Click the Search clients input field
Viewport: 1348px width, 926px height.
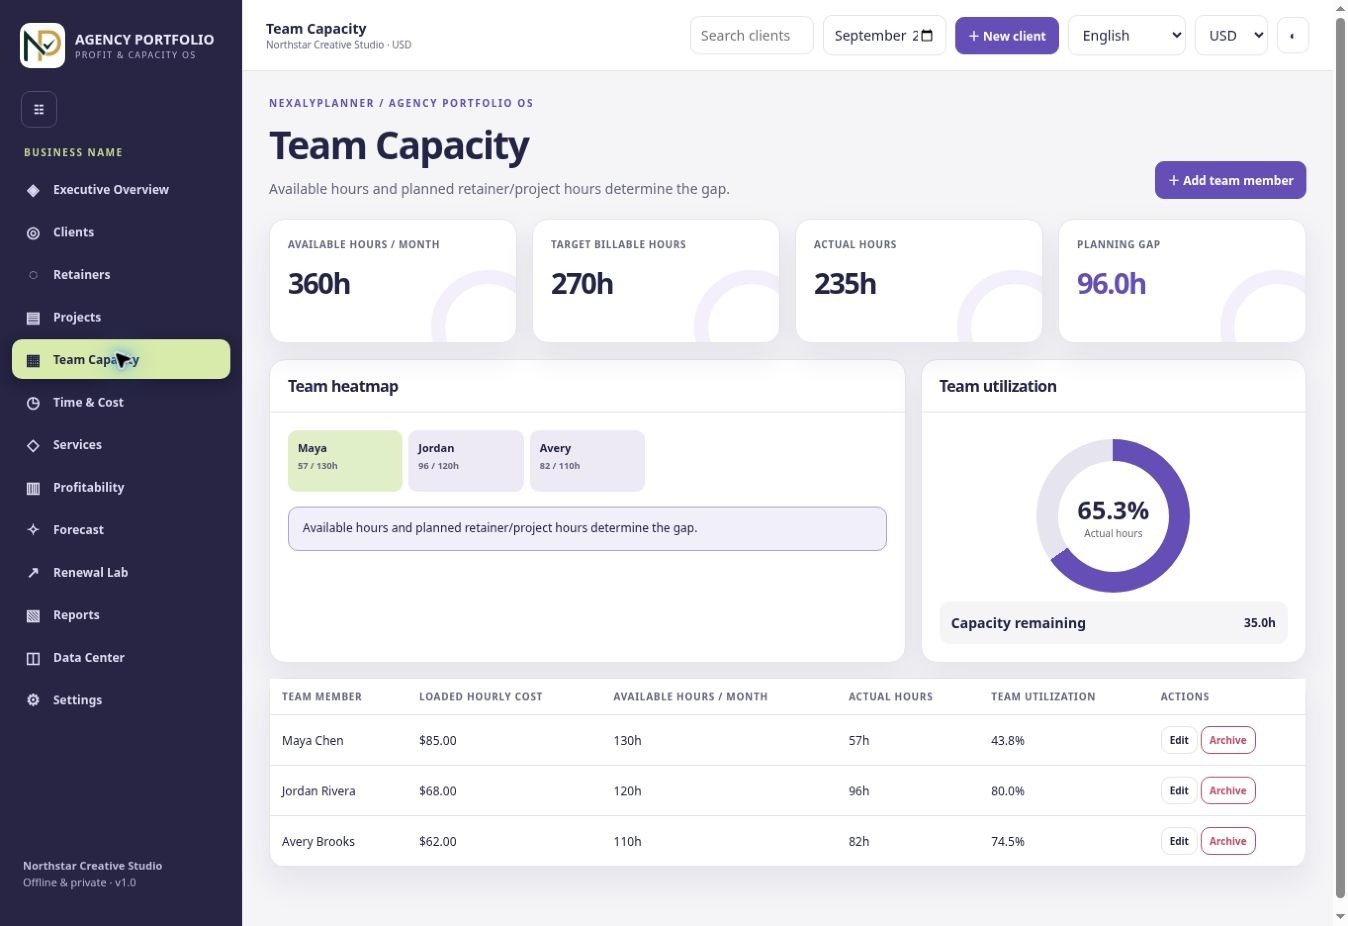pyautogui.click(x=752, y=36)
